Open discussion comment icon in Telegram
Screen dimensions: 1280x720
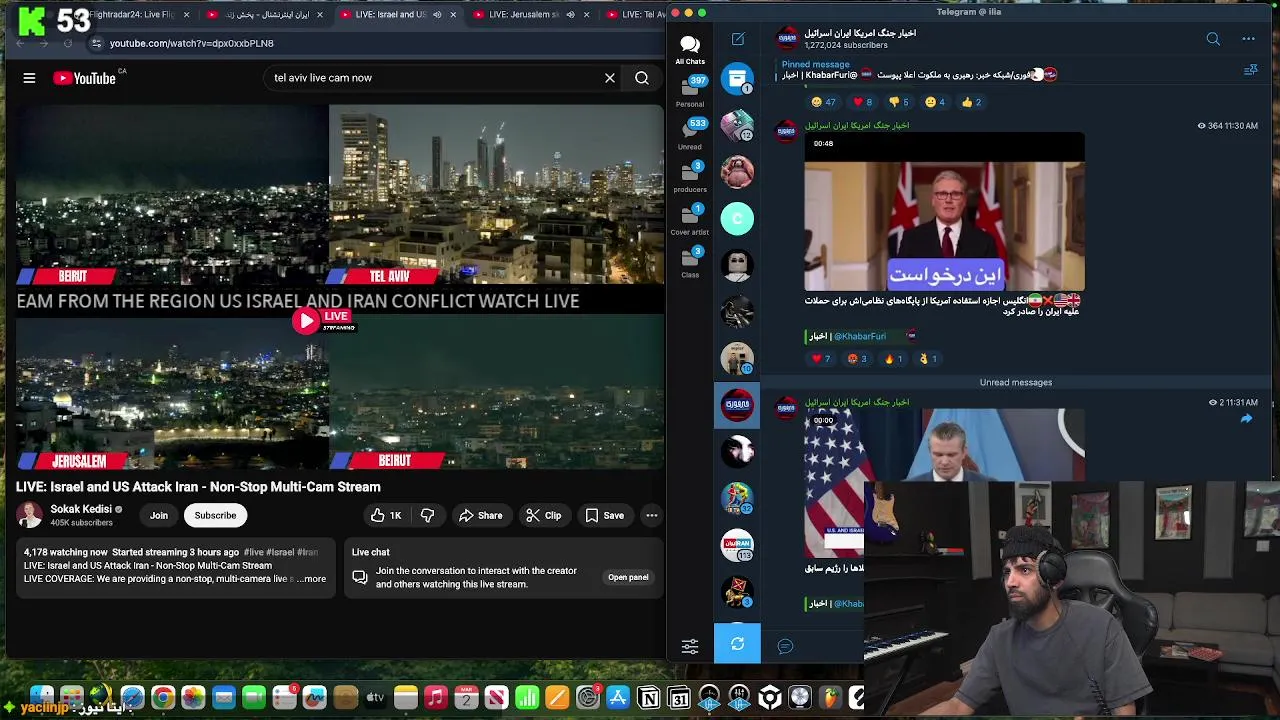pos(785,646)
